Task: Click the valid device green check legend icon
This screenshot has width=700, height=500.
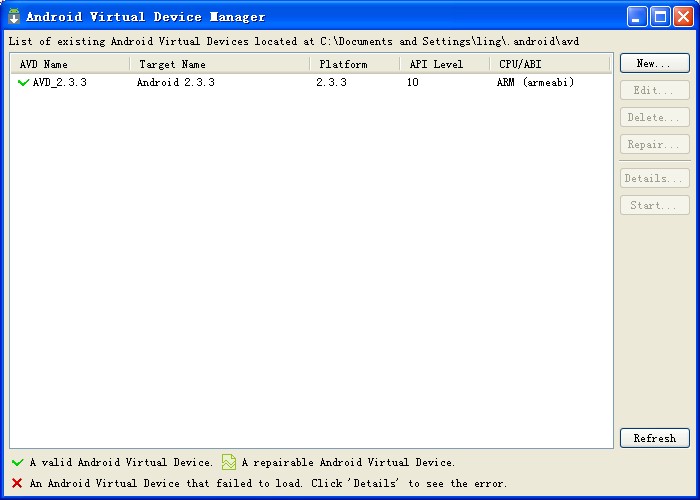Action: (17, 462)
